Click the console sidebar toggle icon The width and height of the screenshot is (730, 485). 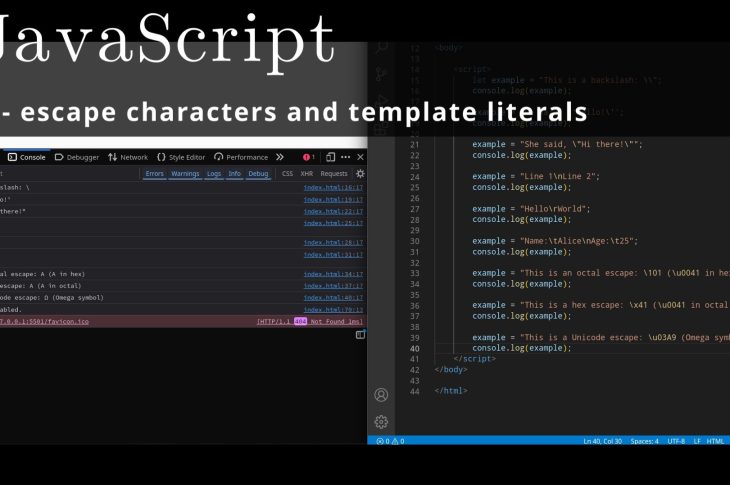coord(360,335)
